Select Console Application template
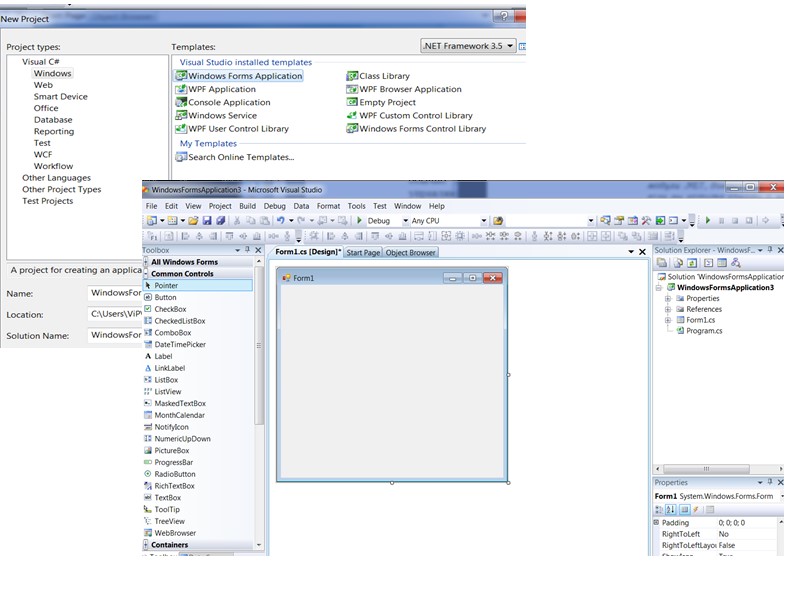The height and width of the screenshot is (600, 800). coord(223,102)
